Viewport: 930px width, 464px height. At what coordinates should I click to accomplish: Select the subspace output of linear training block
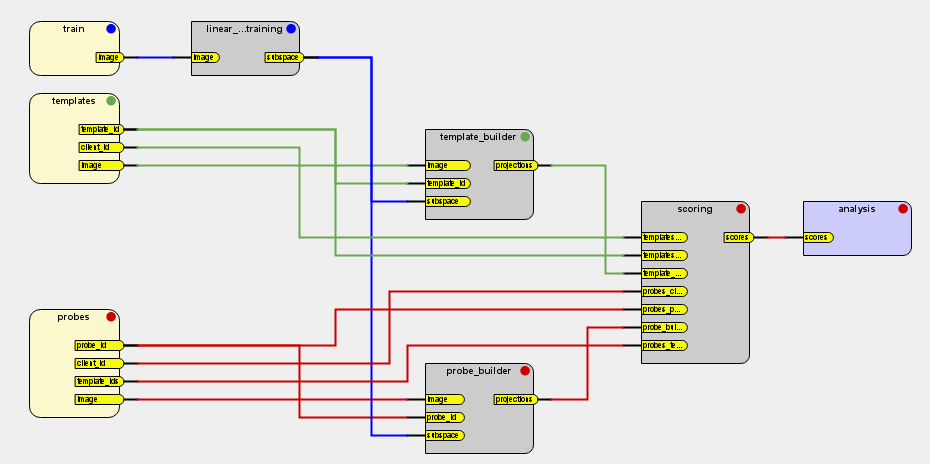click(283, 57)
